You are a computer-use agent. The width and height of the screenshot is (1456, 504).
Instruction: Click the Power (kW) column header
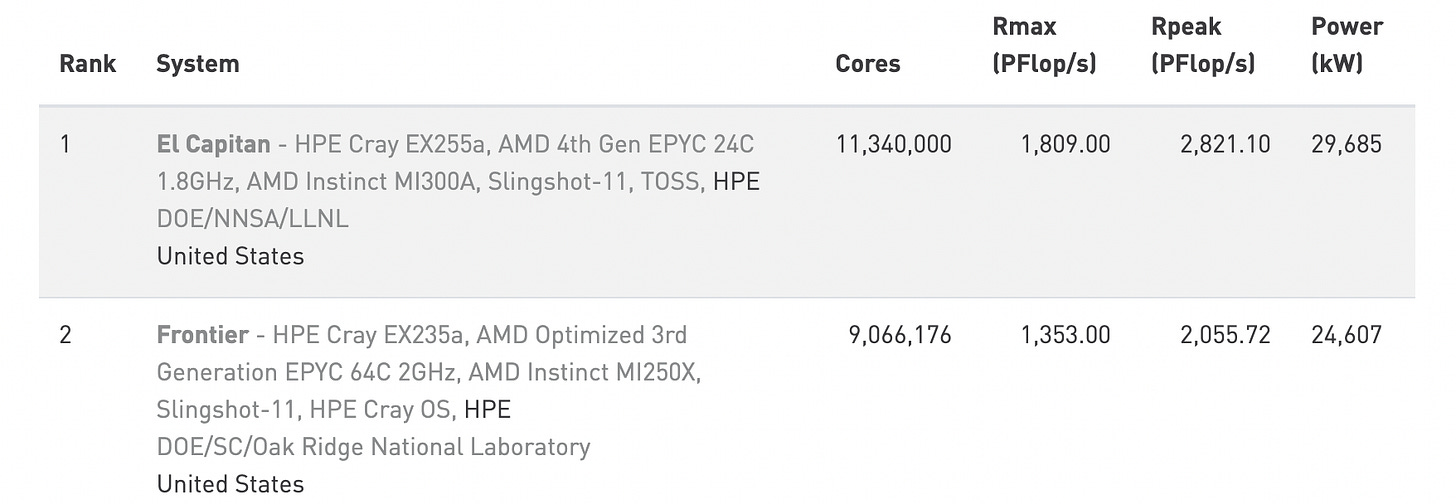(x=1346, y=45)
